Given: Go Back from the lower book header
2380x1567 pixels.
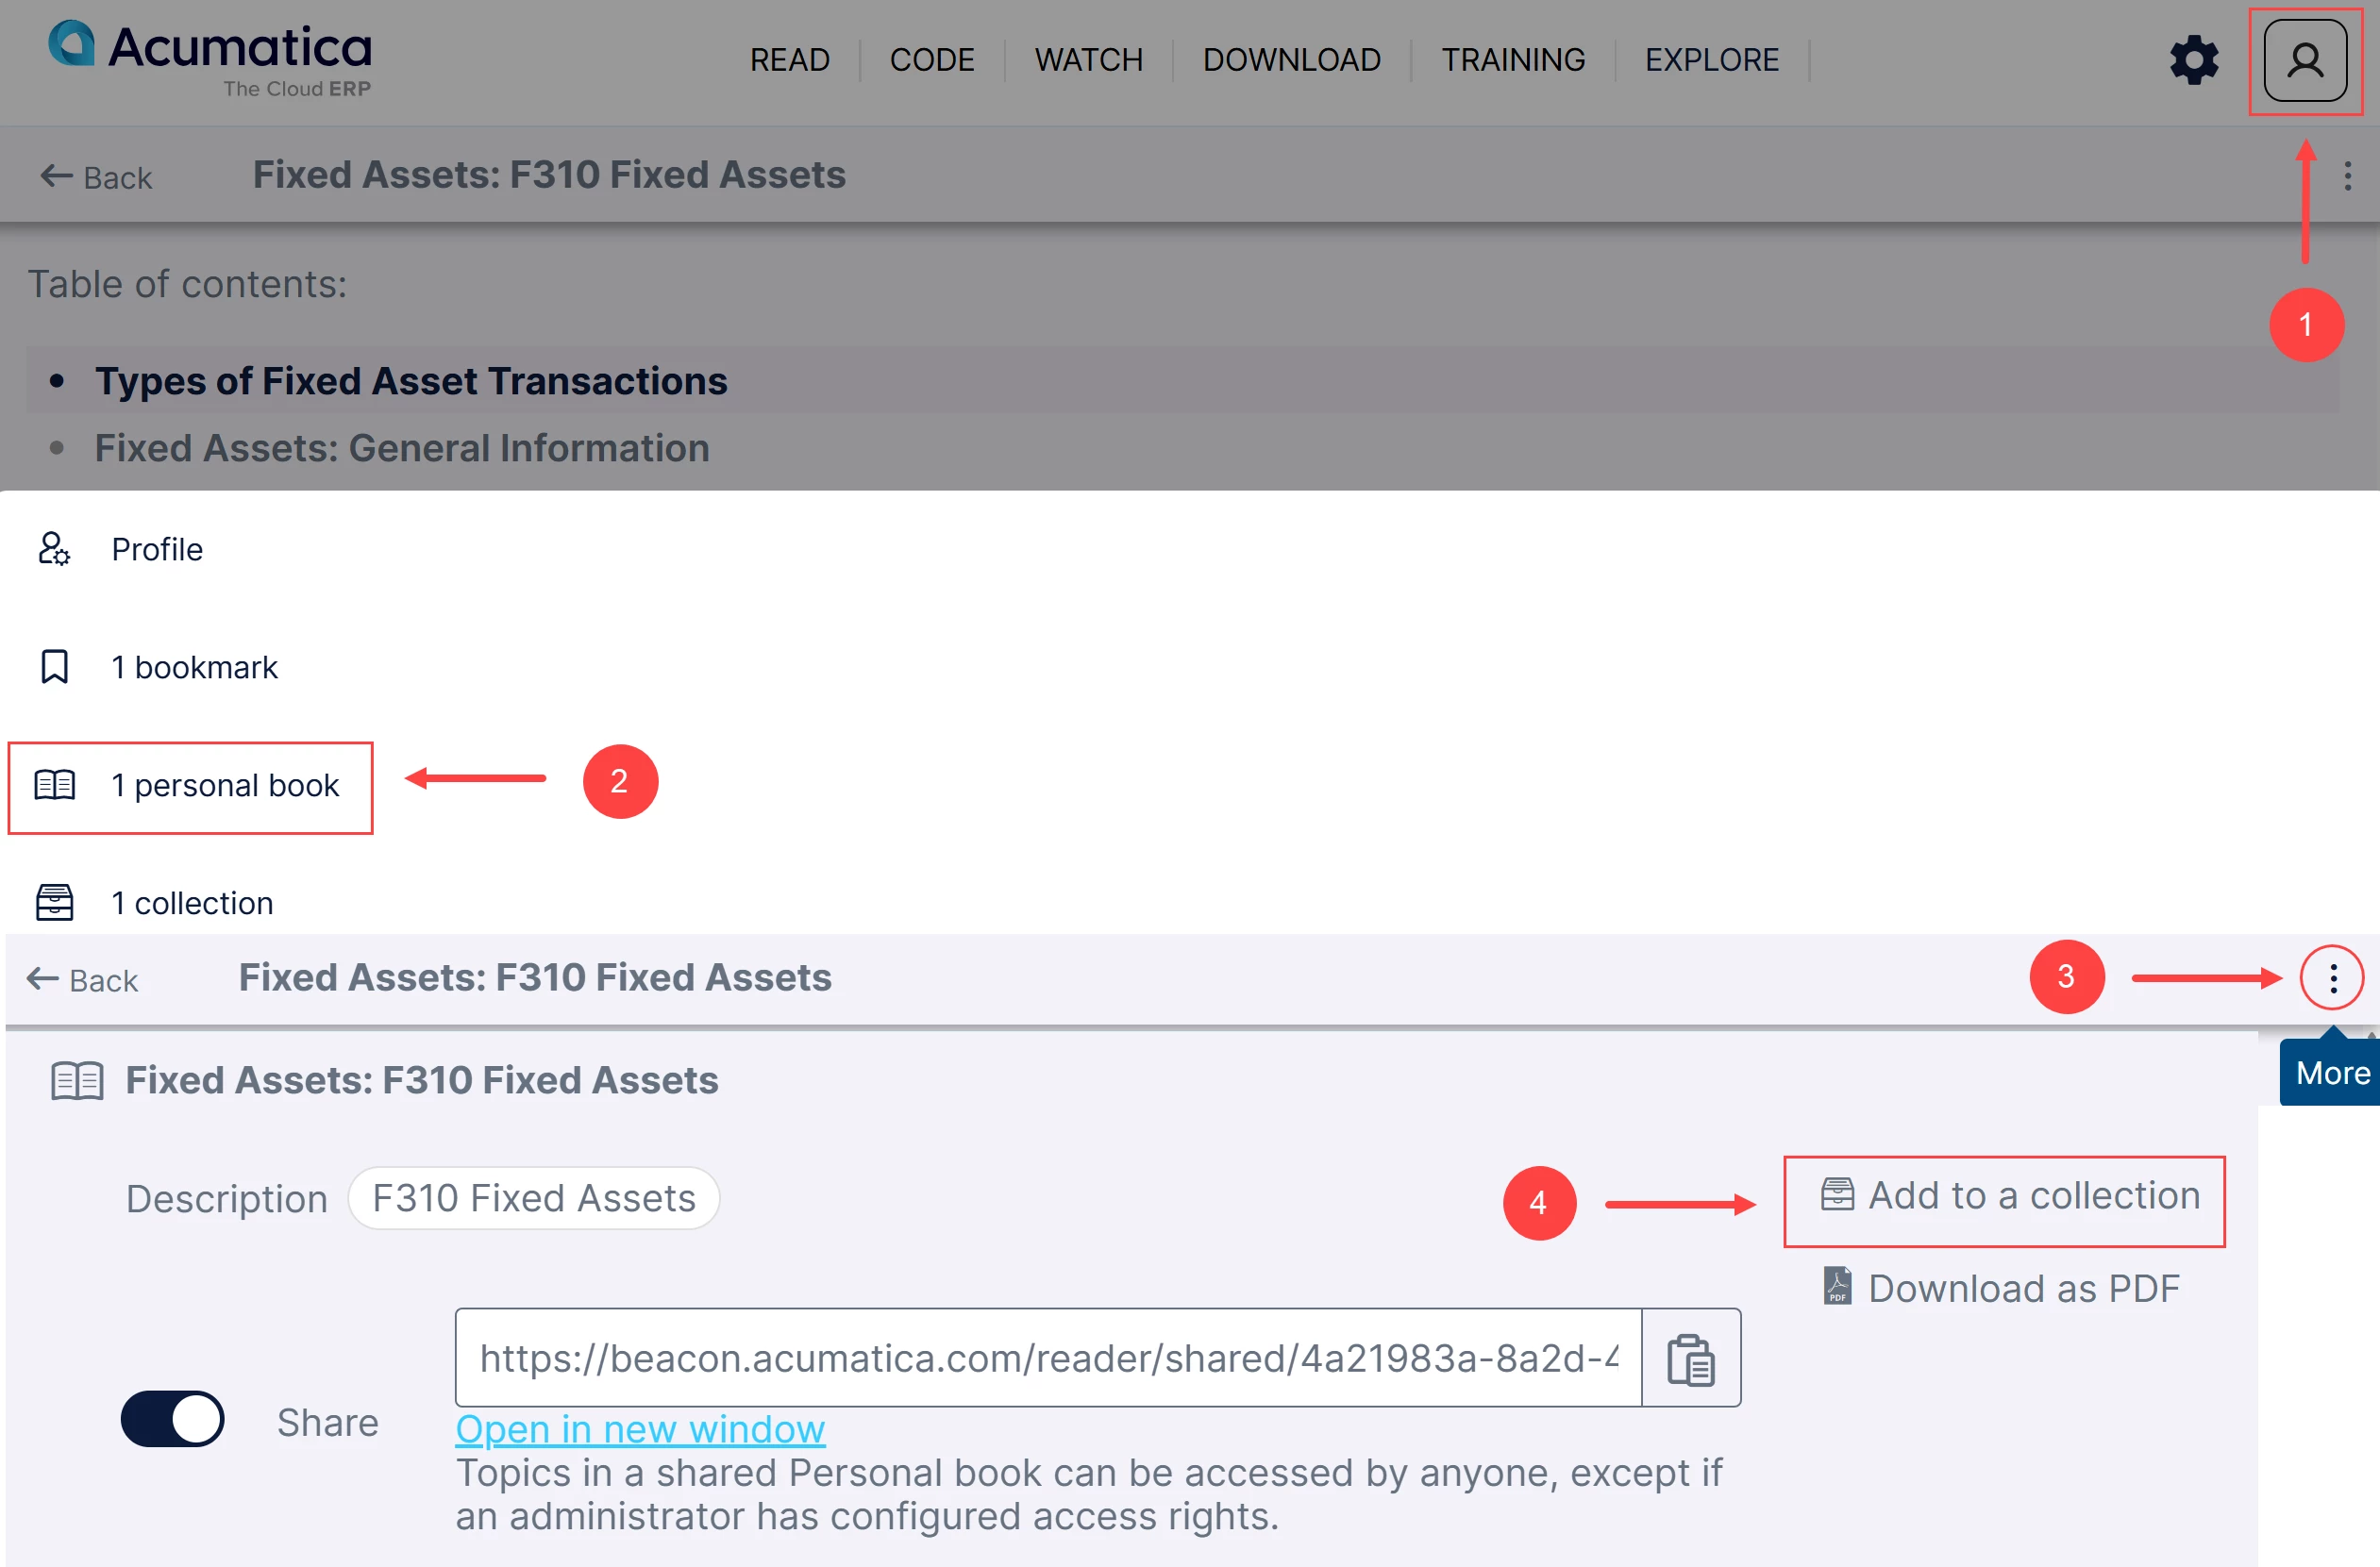Looking at the screenshot, I should (81, 980).
